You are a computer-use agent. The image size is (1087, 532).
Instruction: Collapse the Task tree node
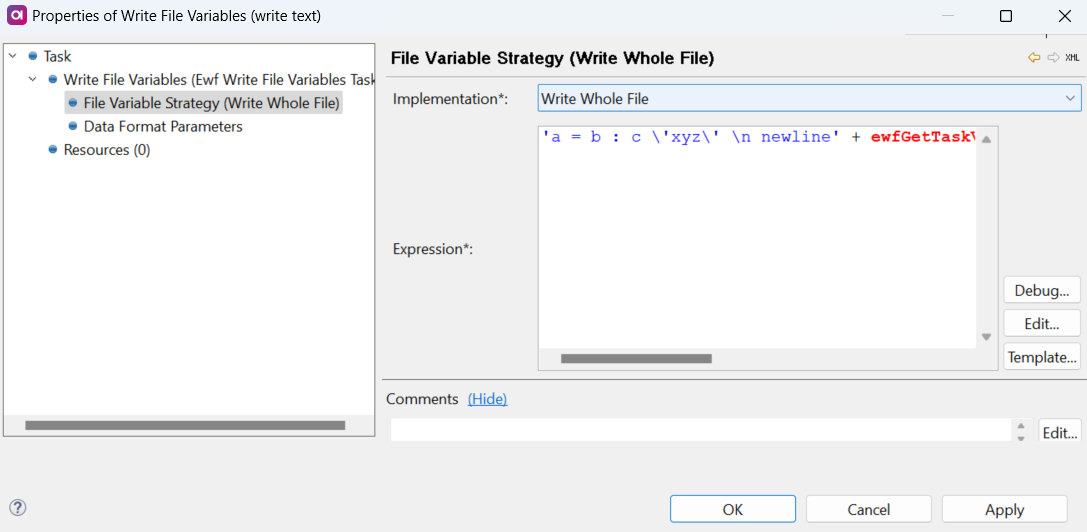[12, 57]
